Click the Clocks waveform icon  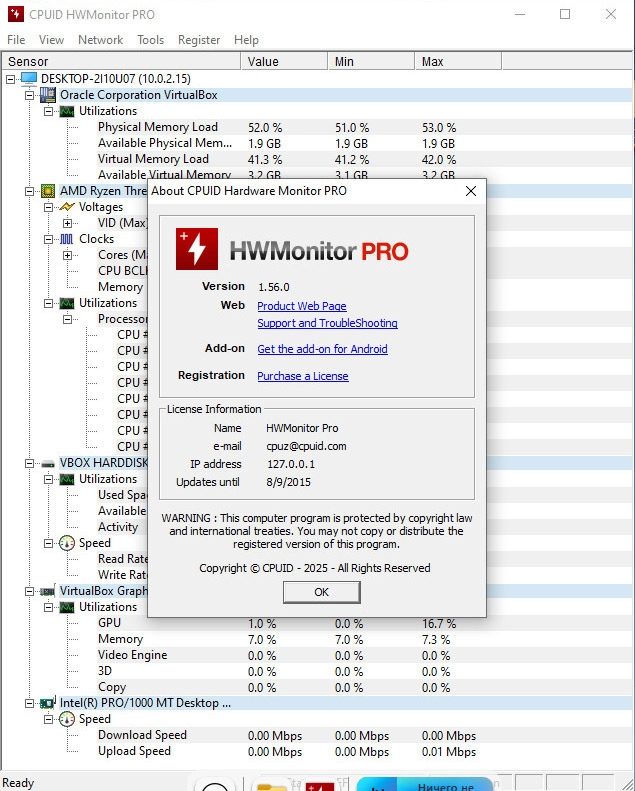pos(67,239)
